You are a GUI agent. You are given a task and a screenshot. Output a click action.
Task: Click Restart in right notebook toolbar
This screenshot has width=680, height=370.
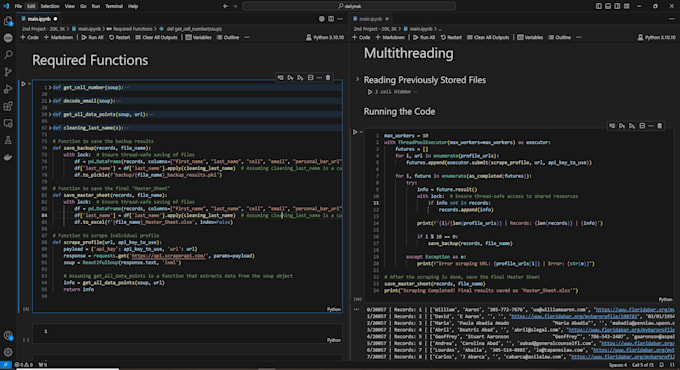[451, 38]
